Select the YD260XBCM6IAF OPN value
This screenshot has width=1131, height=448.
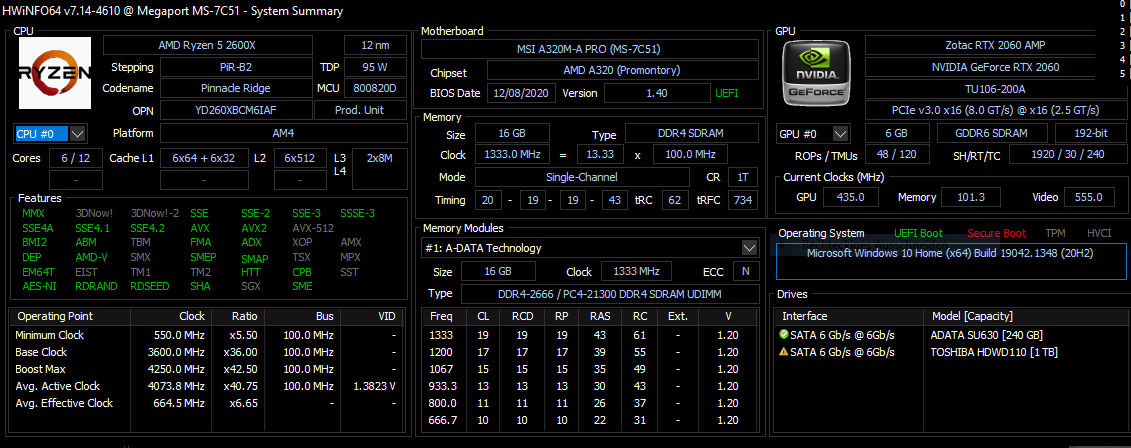pos(236,110)
